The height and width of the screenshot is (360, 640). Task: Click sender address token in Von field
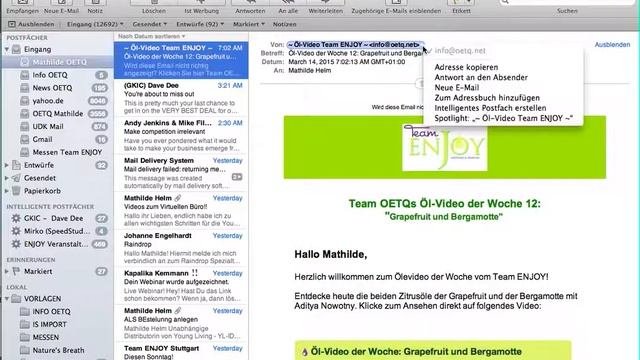pyautogui.click(x=355, y=44)
